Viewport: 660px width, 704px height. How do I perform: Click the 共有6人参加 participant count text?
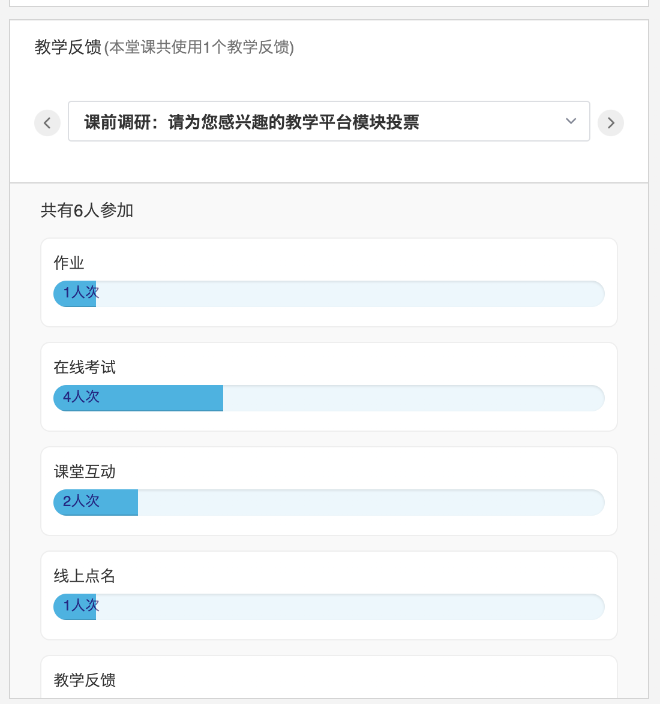coord(87,211)
